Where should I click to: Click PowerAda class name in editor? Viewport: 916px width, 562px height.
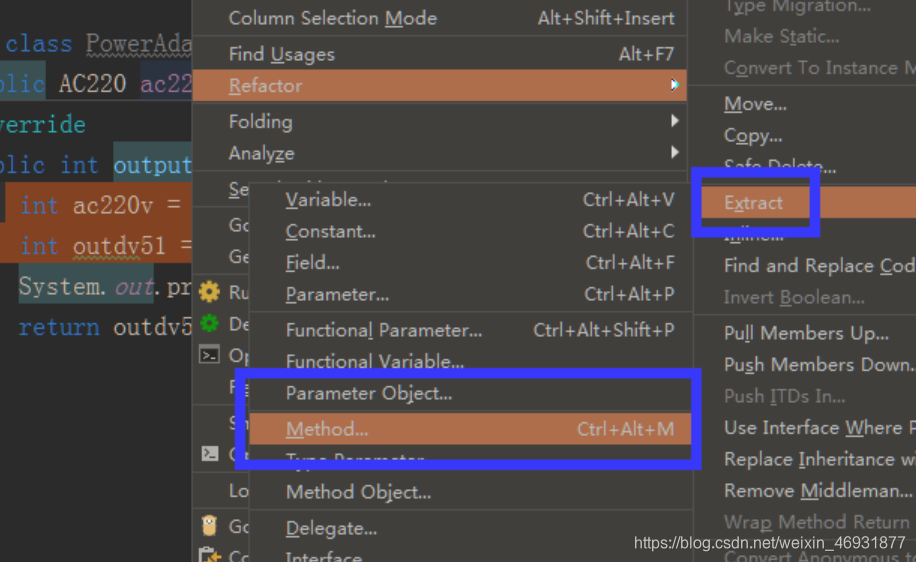point(139,44)
